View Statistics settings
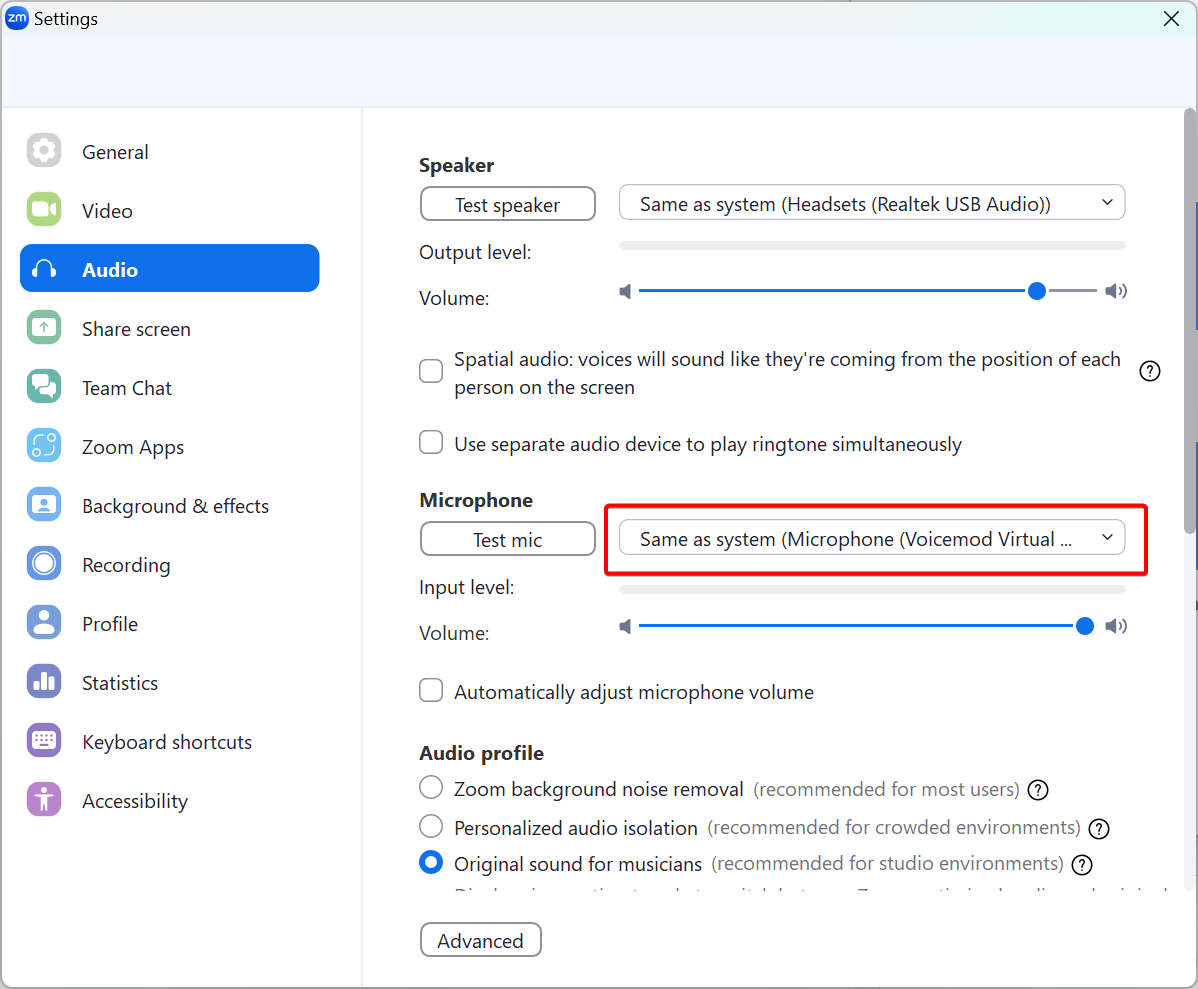Viewport: 1198px width, 989px height. [x=170, y=683]
